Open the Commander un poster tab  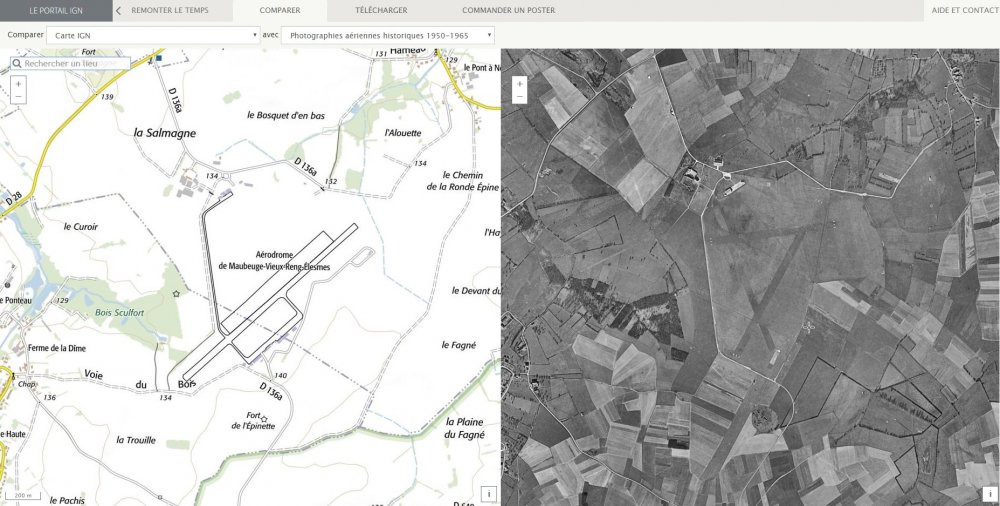click(x=508, y=10)
